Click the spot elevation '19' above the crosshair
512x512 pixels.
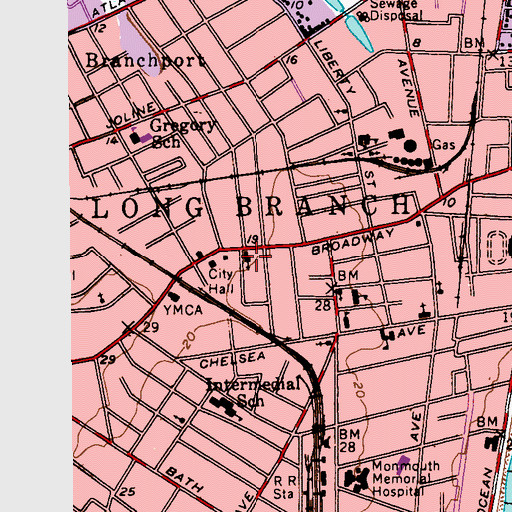[x=253, y=239]
